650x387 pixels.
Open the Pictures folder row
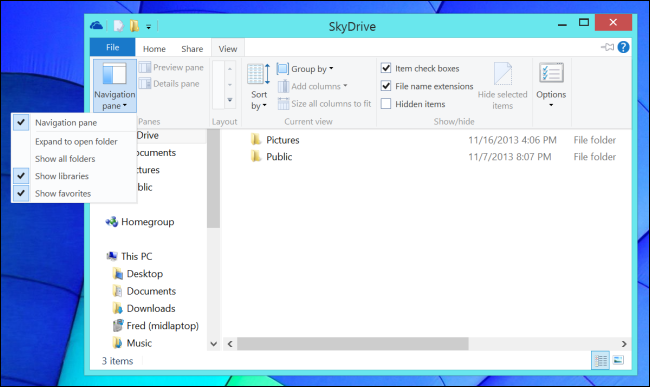[x=433, y=140]
